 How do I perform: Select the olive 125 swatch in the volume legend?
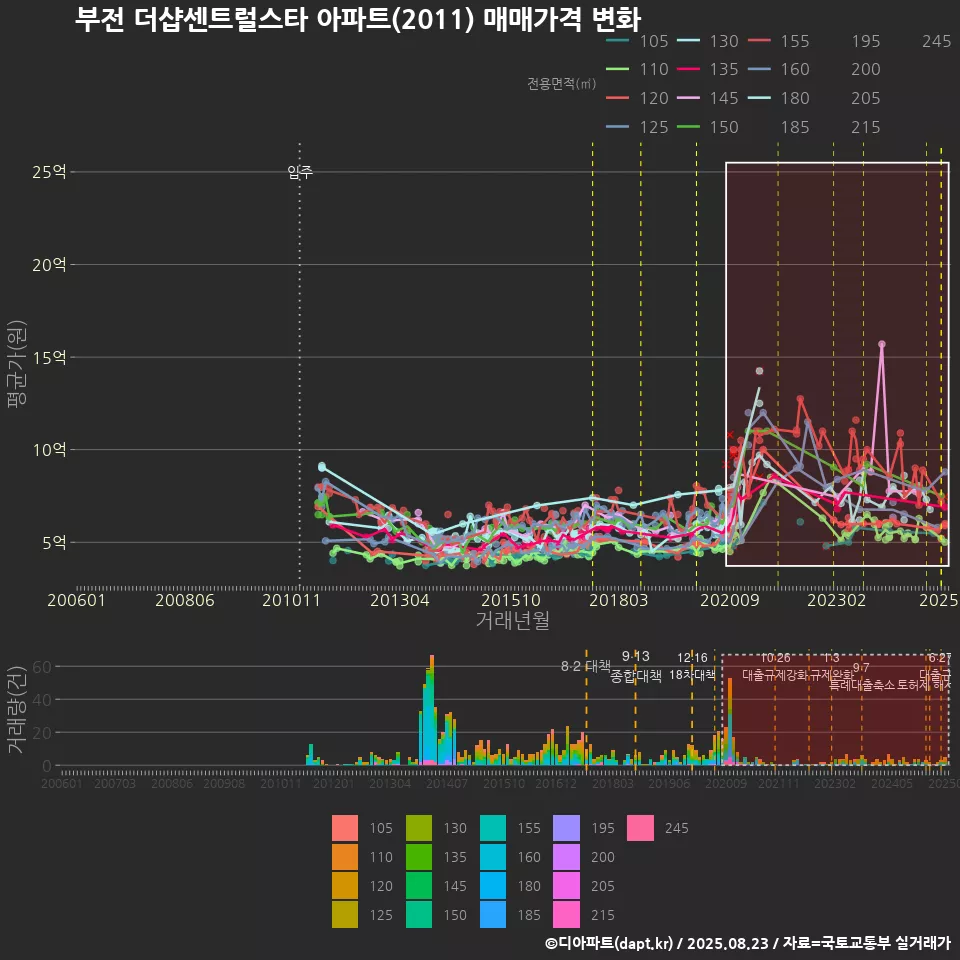[345, 915]
